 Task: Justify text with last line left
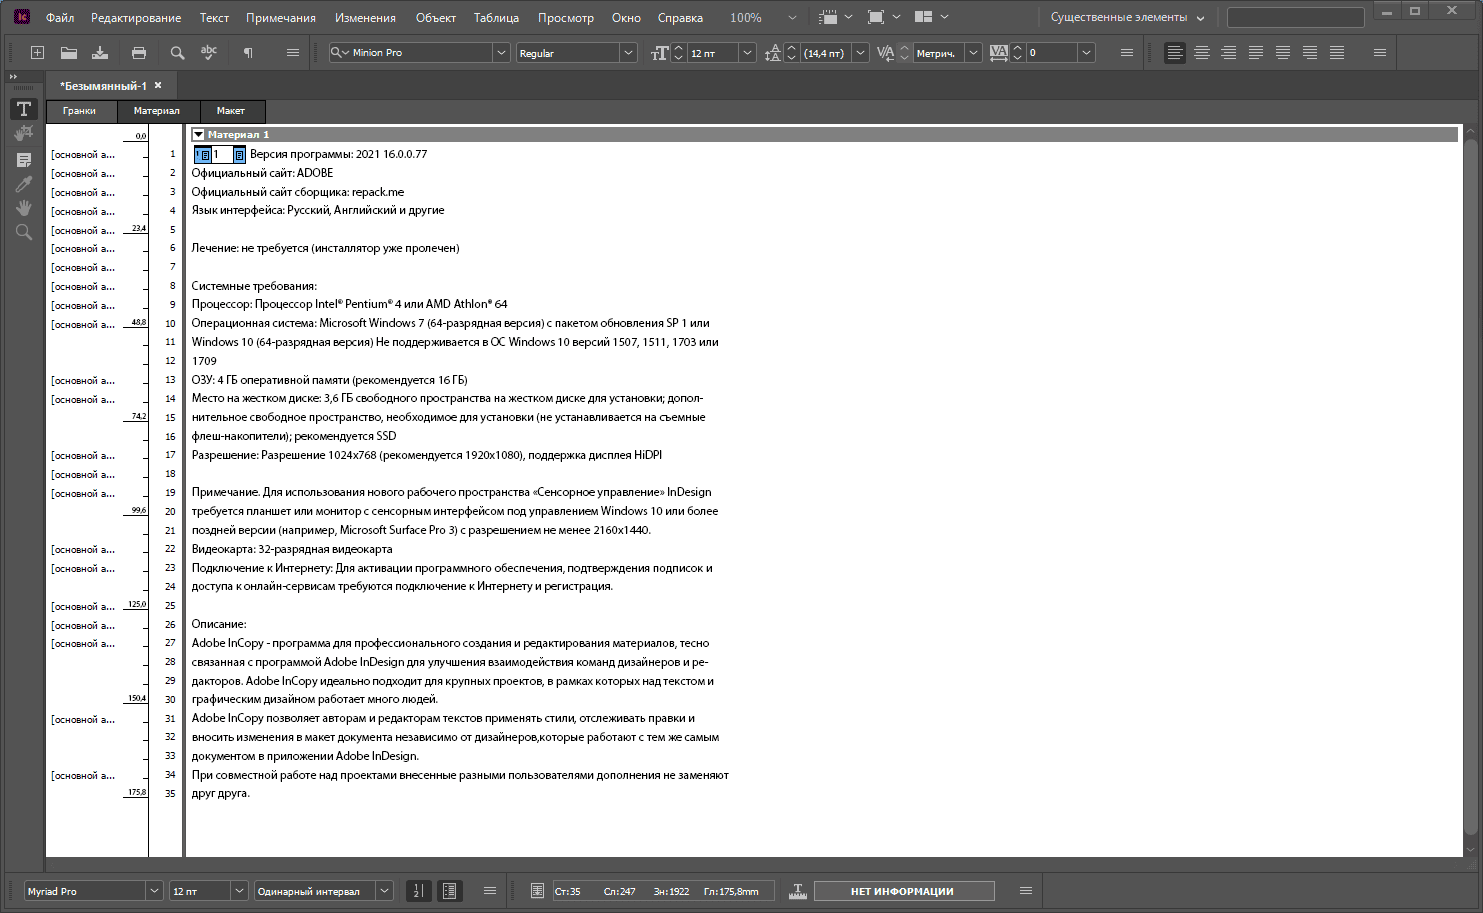point(1256,53)
